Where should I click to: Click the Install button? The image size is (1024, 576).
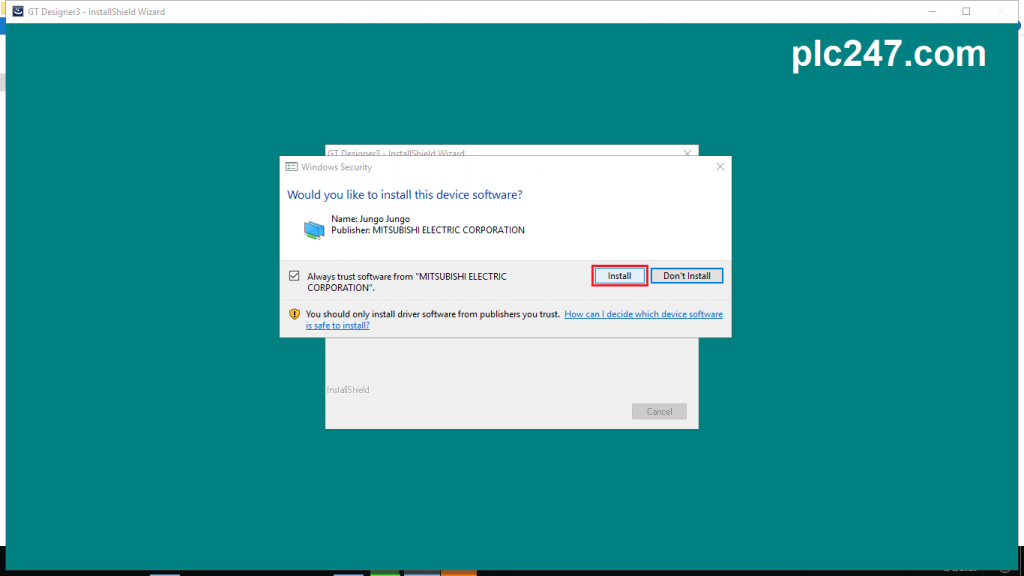pyautogui.click(x=619, y=276)
